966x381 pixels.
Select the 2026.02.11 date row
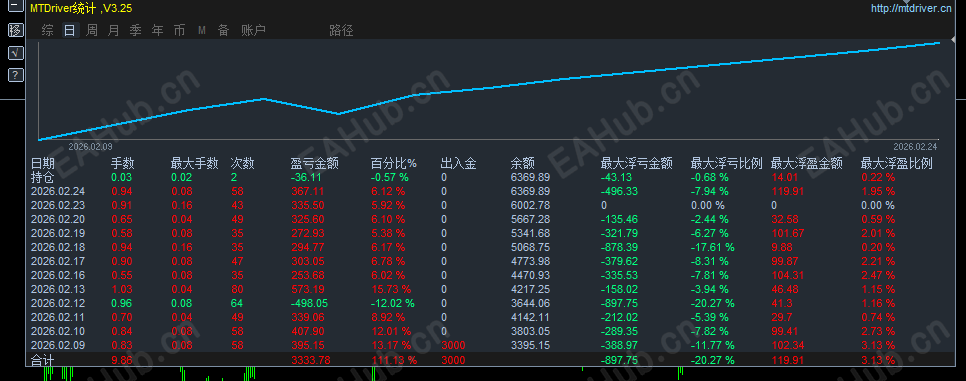(58, 317)
